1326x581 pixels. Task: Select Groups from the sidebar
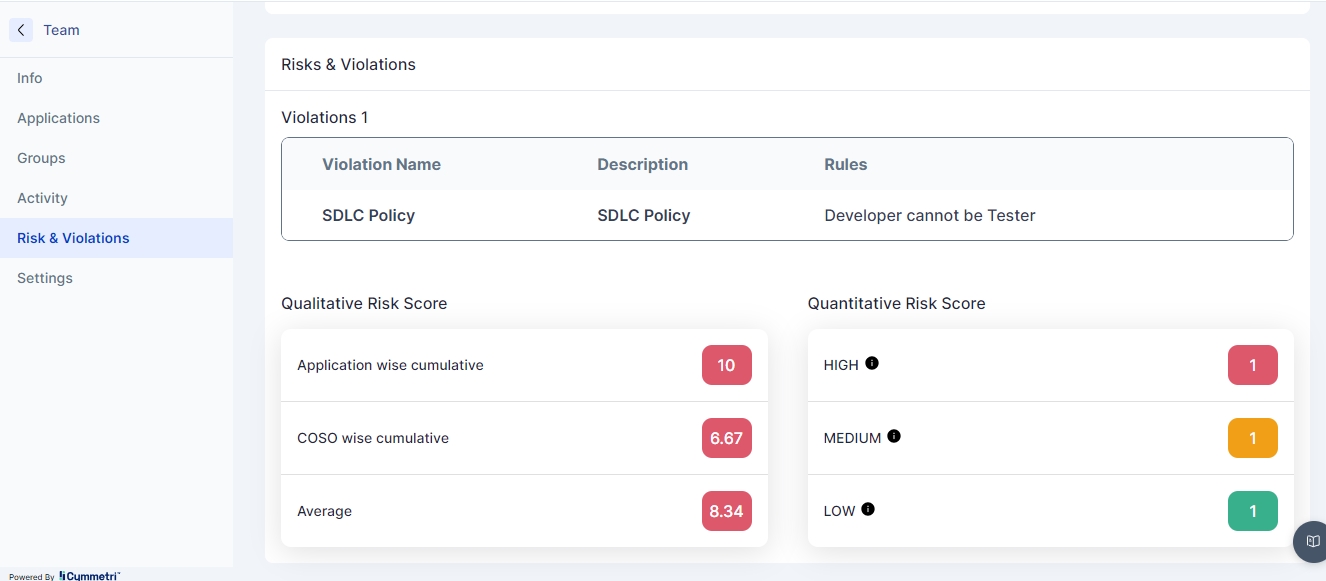41,158
